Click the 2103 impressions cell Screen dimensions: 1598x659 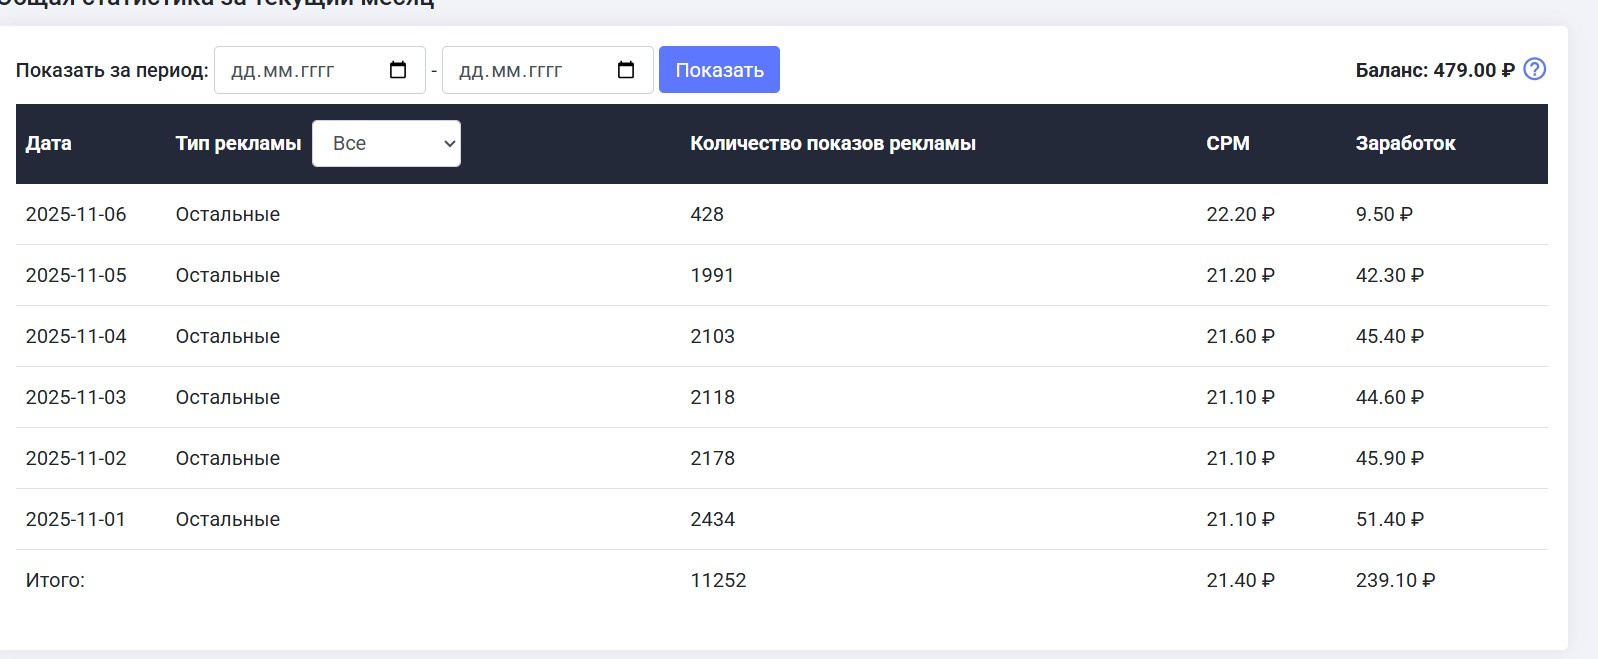(712, 337)
